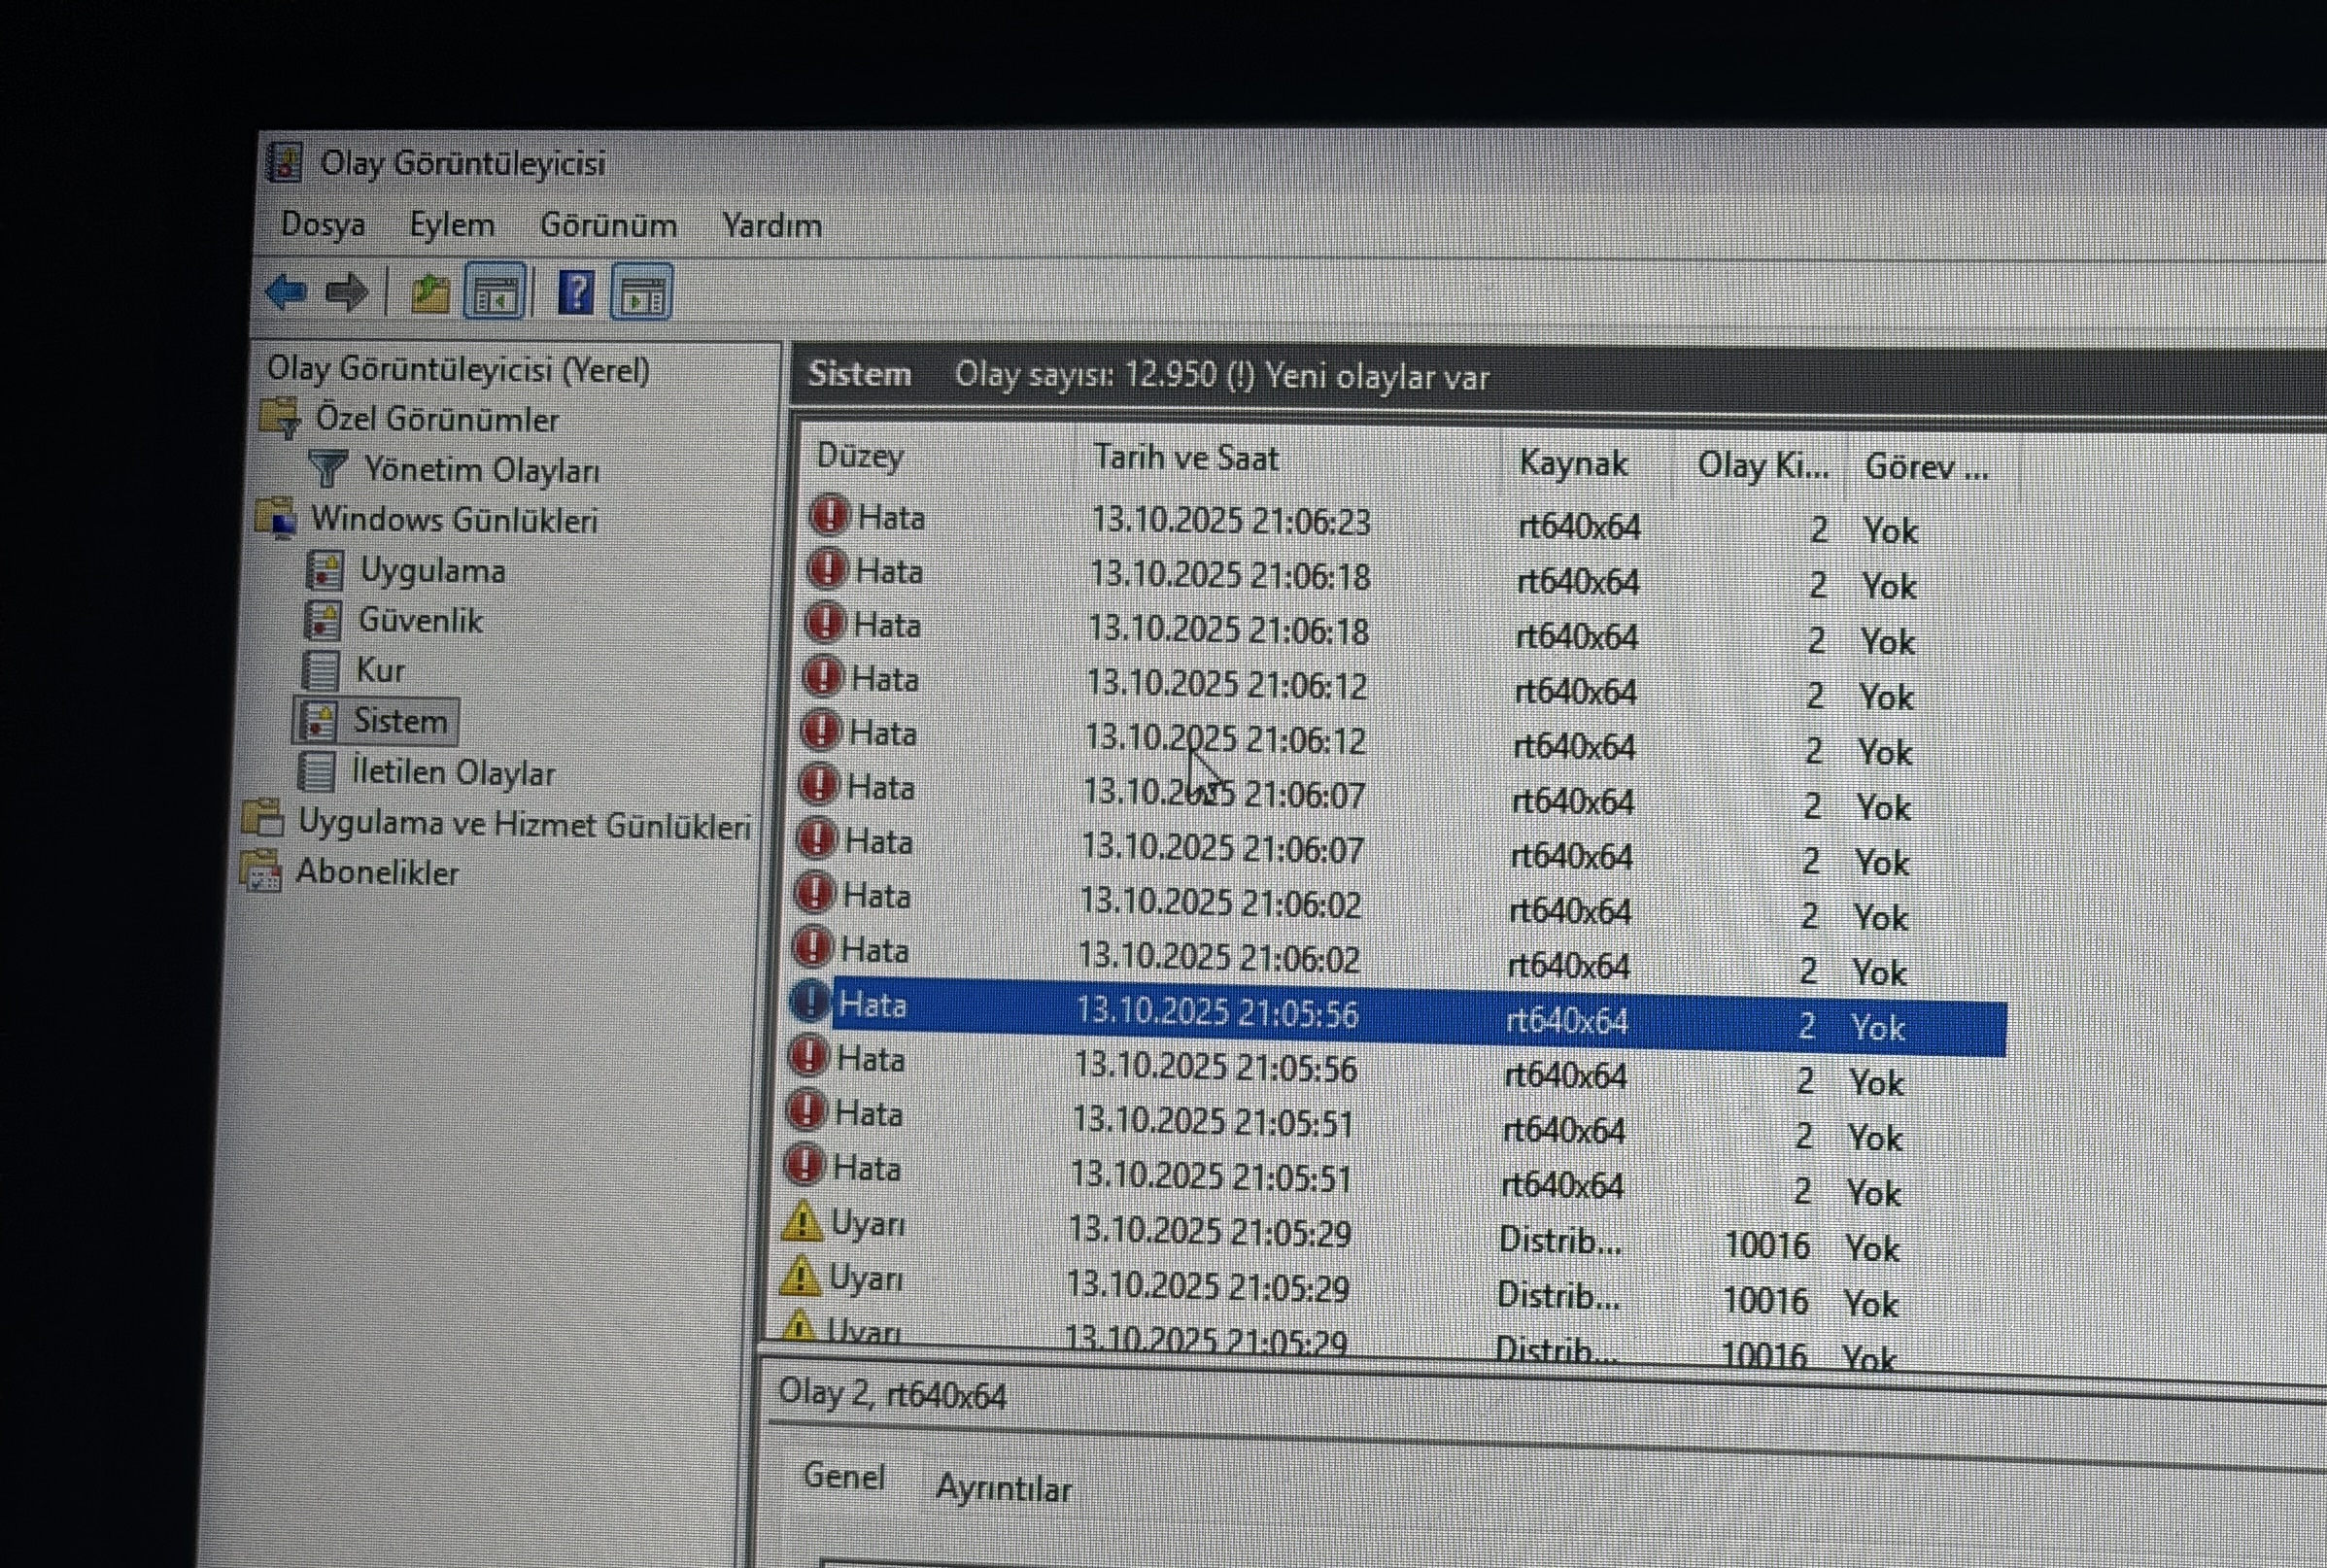
Task: Click the log icon beside Uygulama
Action: (324, 570)
